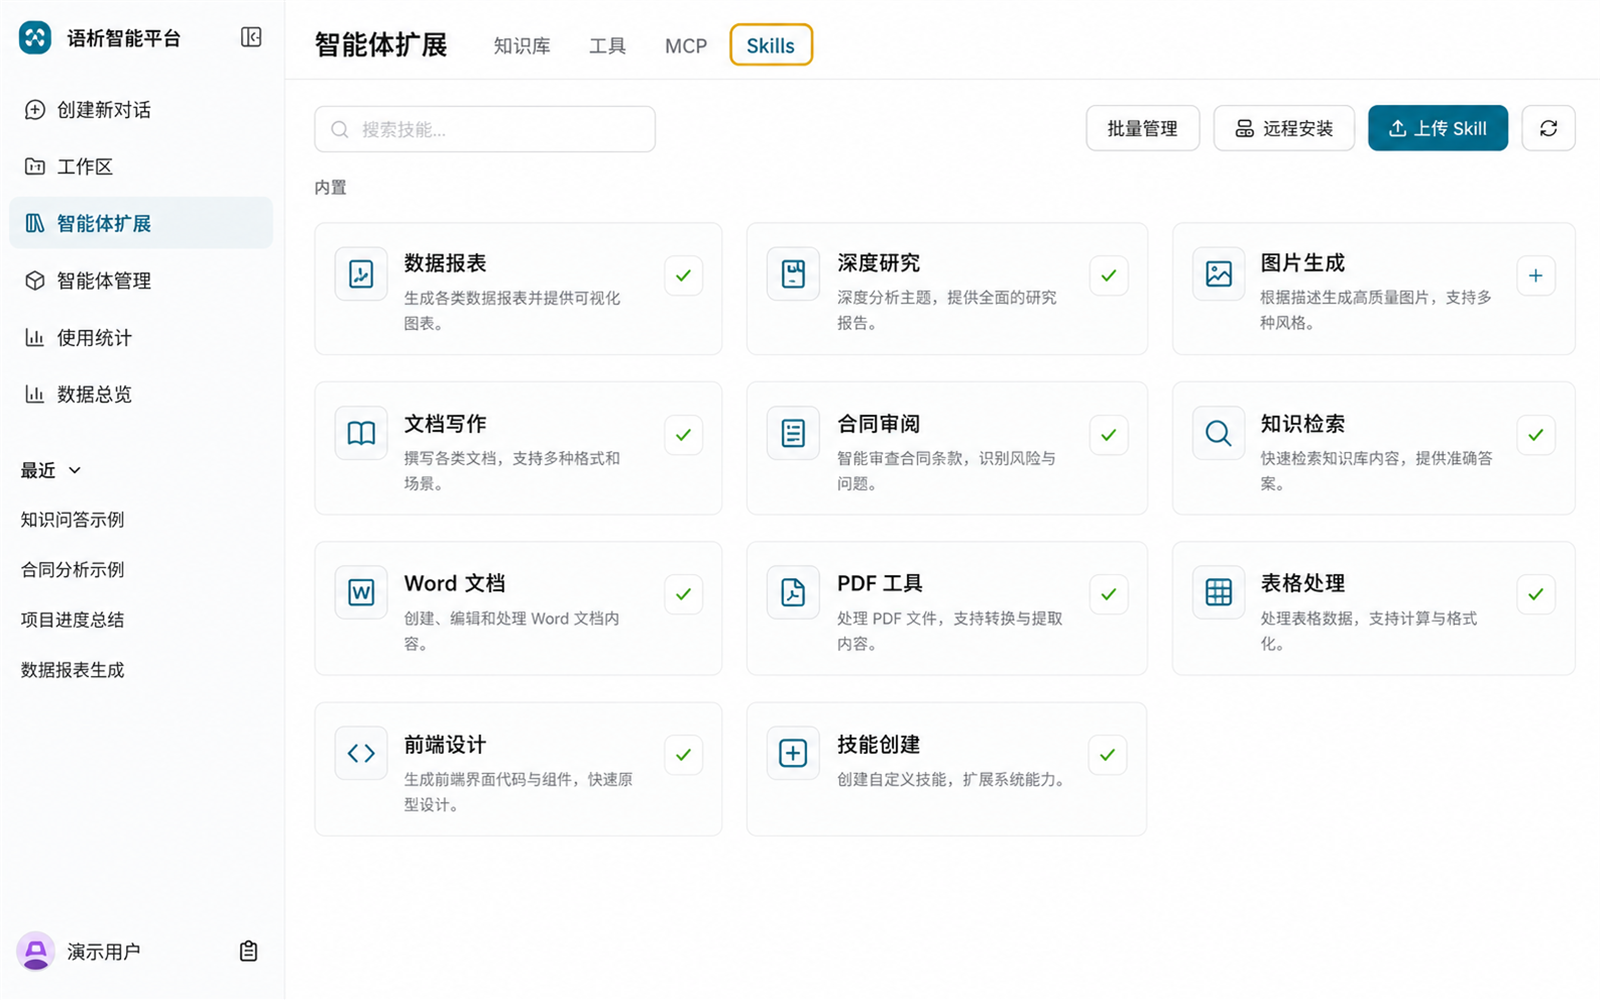Click the 文档写作 book icon
This screenshot has height=1000, width=1600.
tap(361, 434)
